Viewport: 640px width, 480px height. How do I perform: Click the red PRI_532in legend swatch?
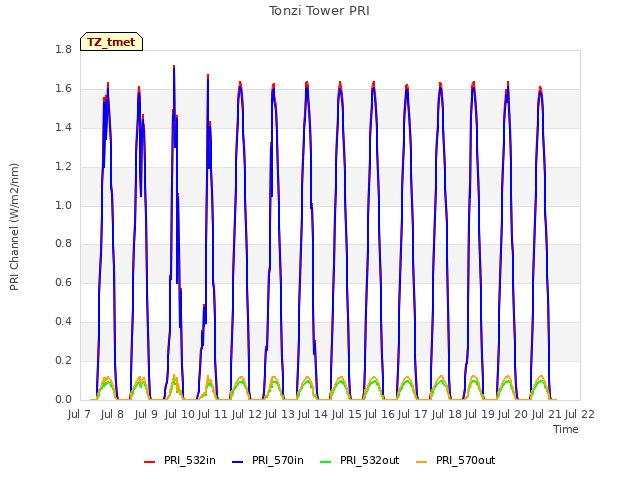point(149,462)
